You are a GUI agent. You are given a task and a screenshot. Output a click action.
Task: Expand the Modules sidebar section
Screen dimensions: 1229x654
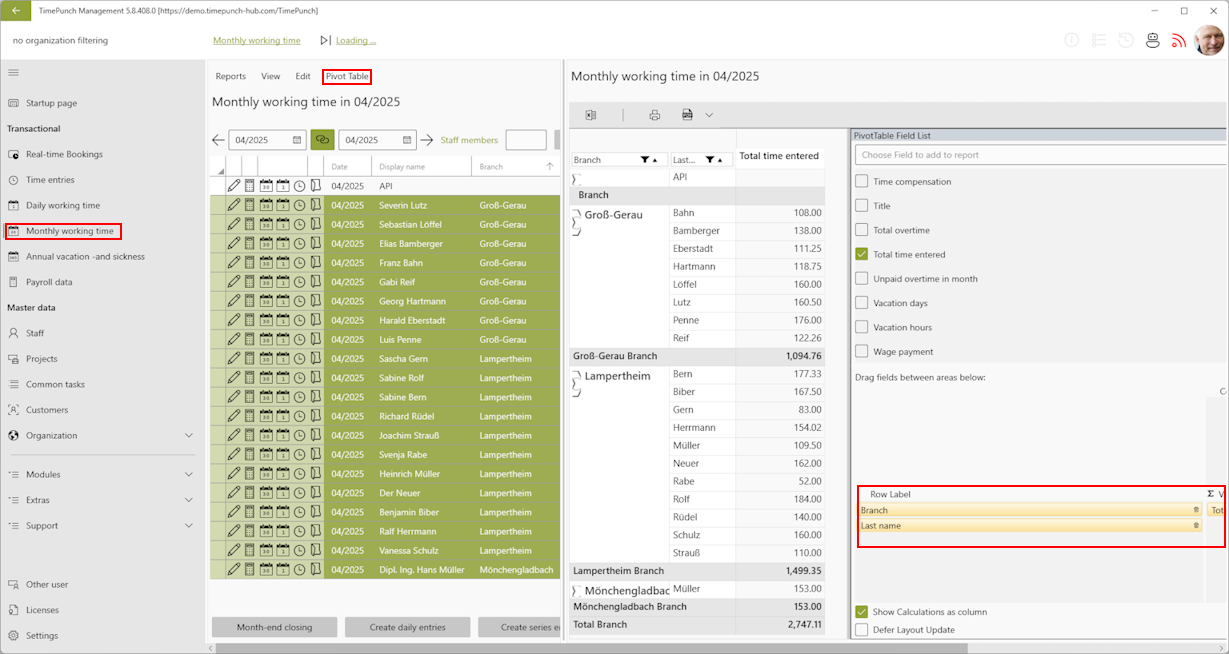tap(189, 475)
